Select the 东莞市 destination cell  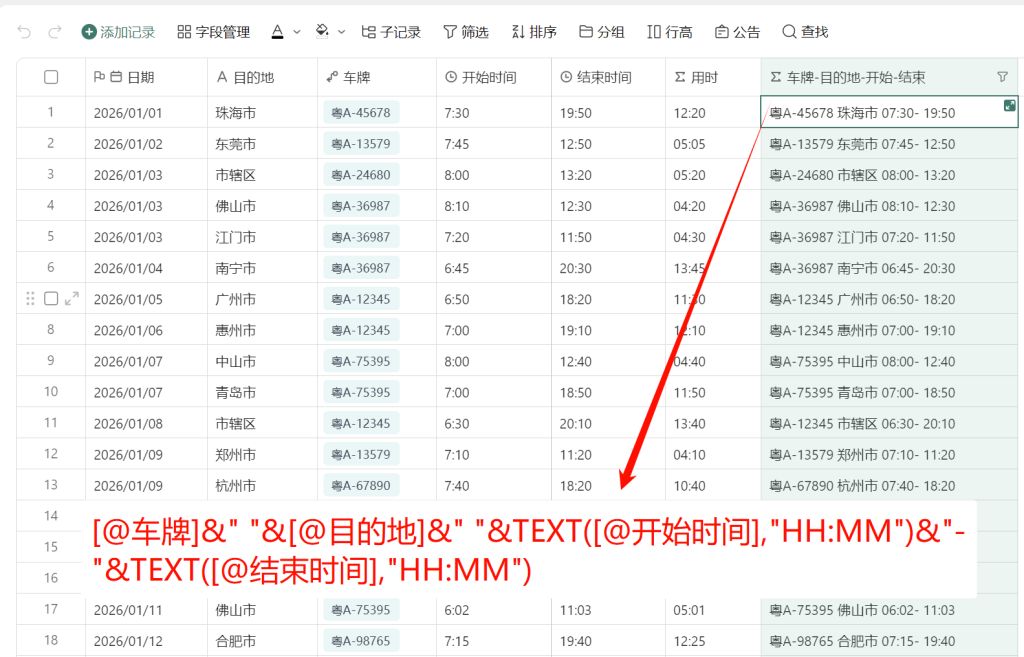[263, 144]
